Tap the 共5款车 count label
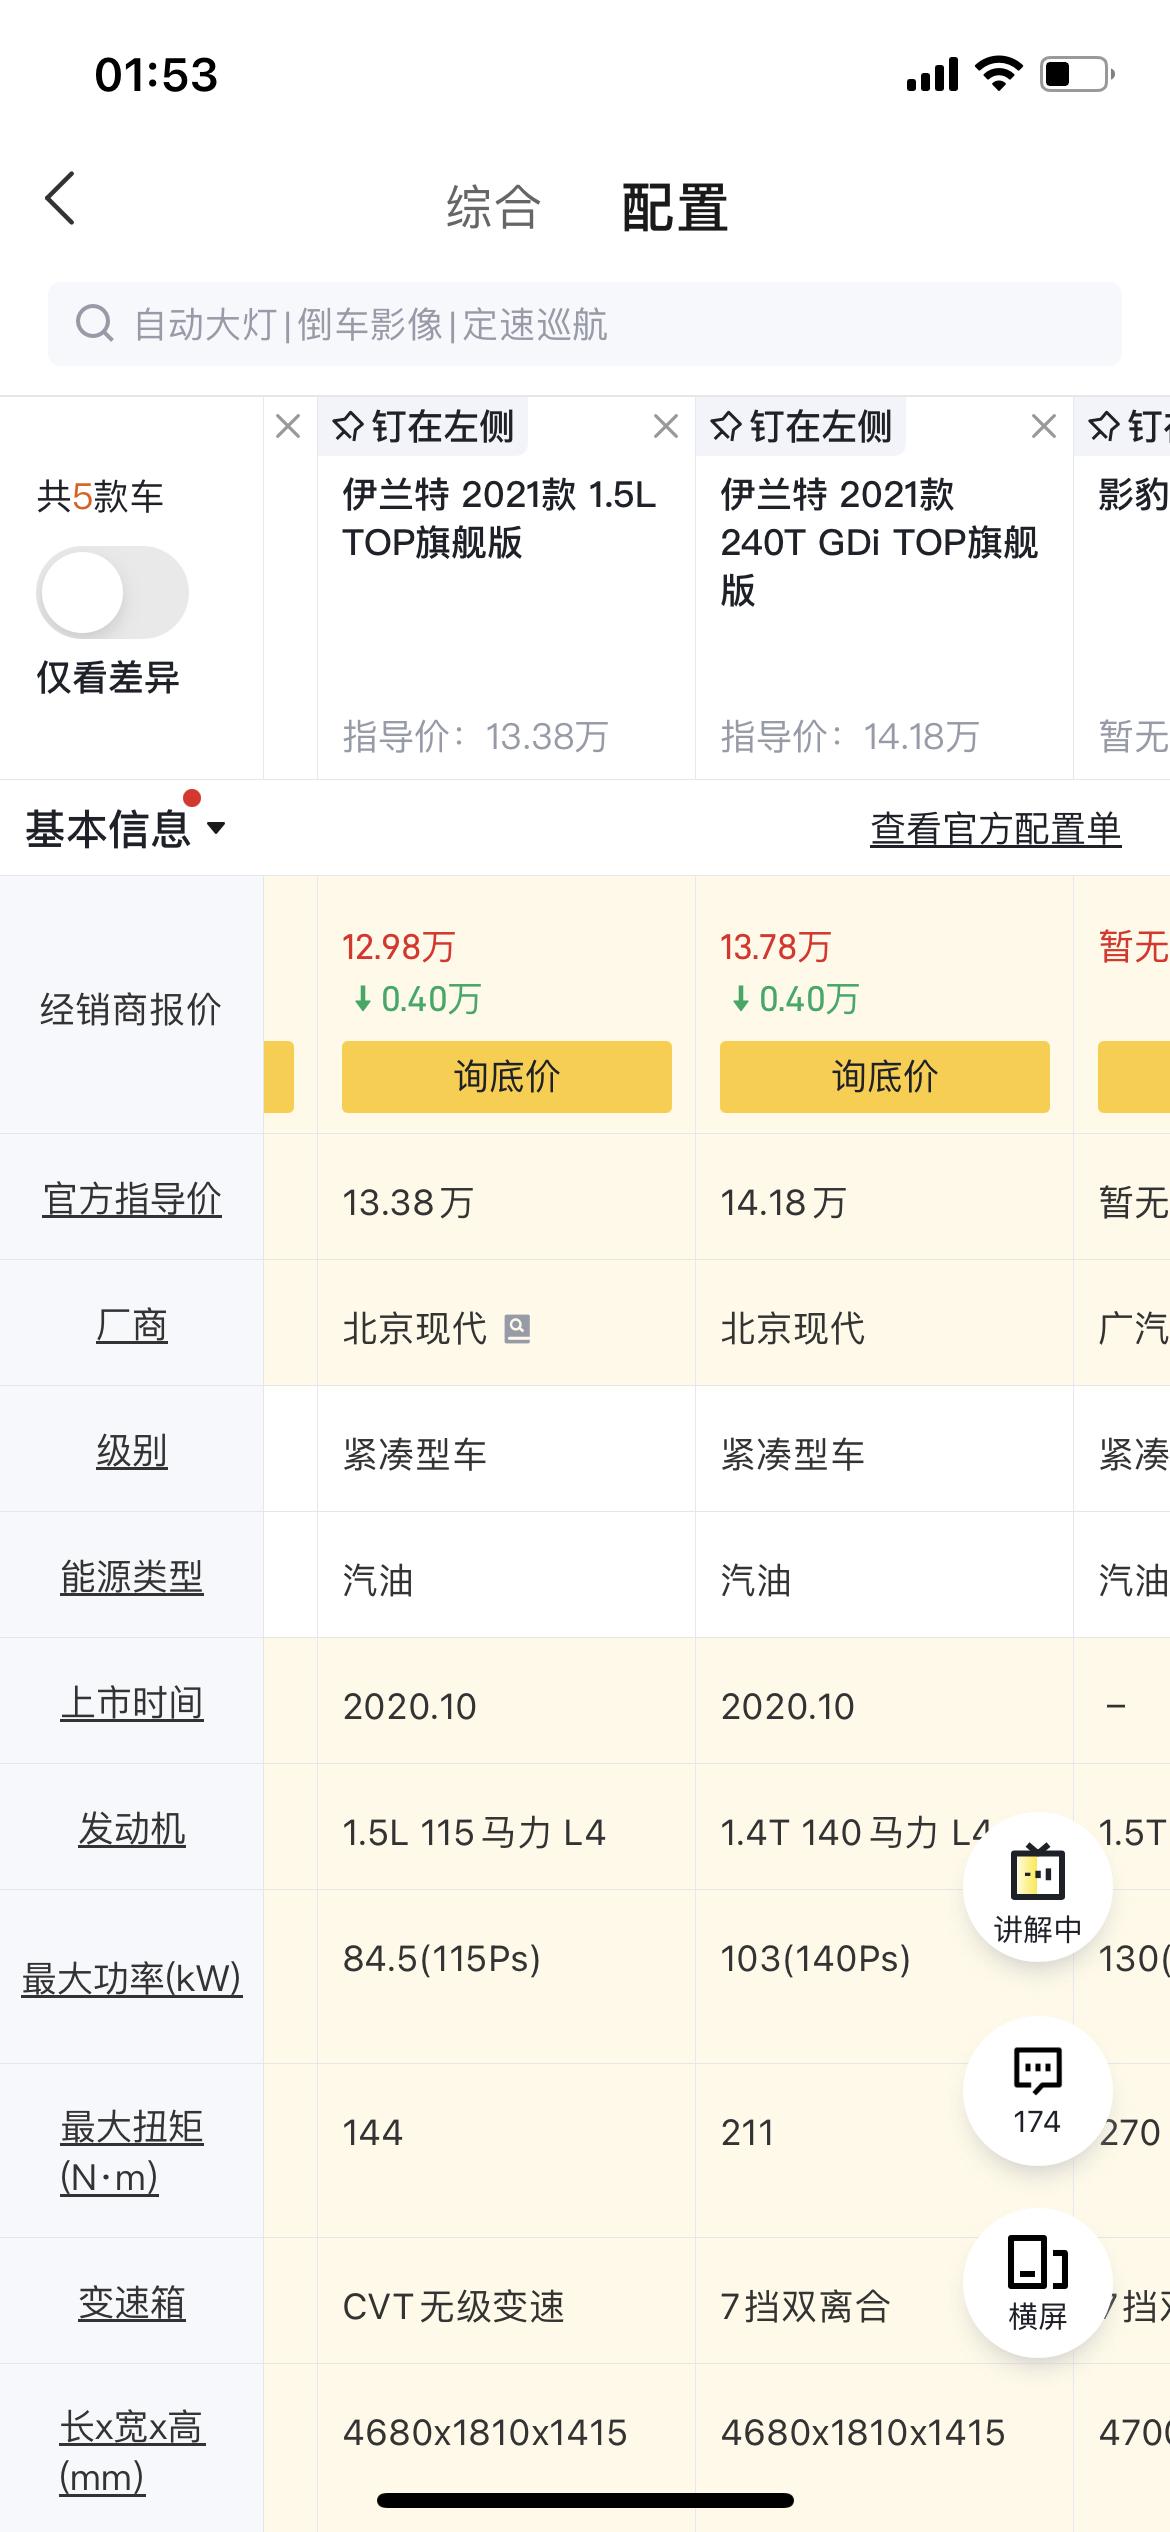Screen dimensions: 1170x2532 (x=100, y=496)
